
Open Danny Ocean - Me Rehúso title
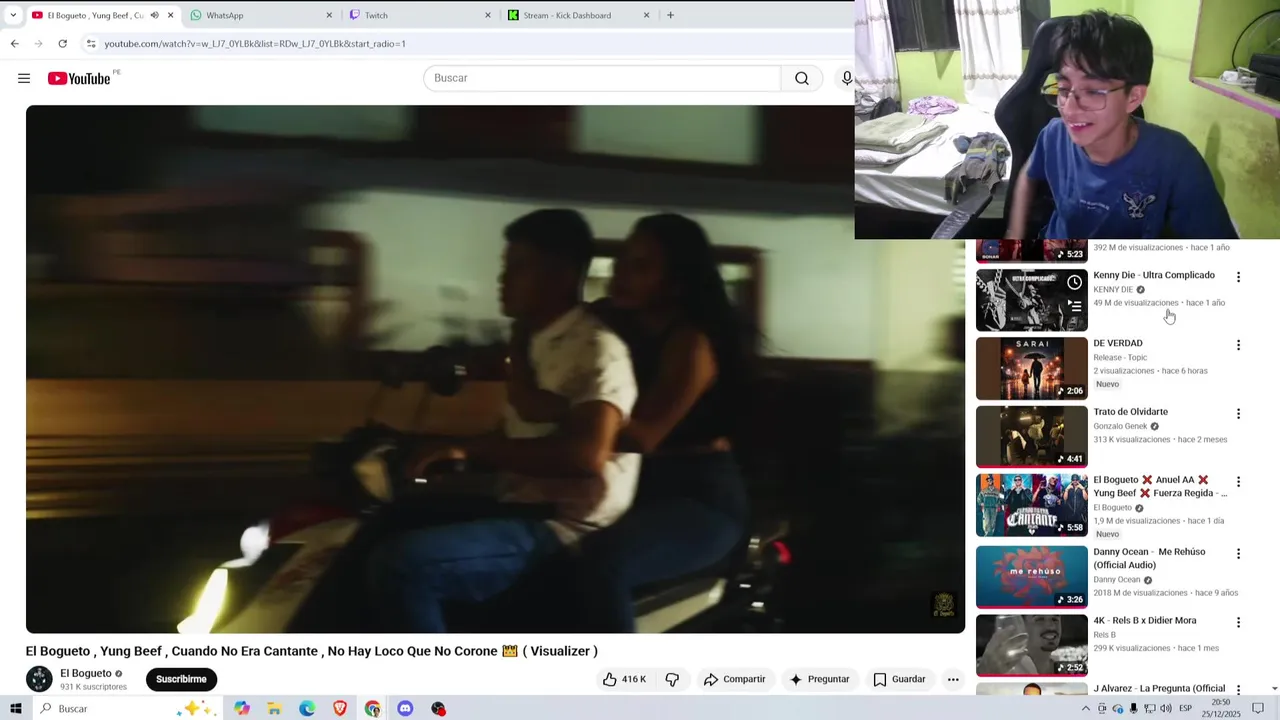[1149, 558]
